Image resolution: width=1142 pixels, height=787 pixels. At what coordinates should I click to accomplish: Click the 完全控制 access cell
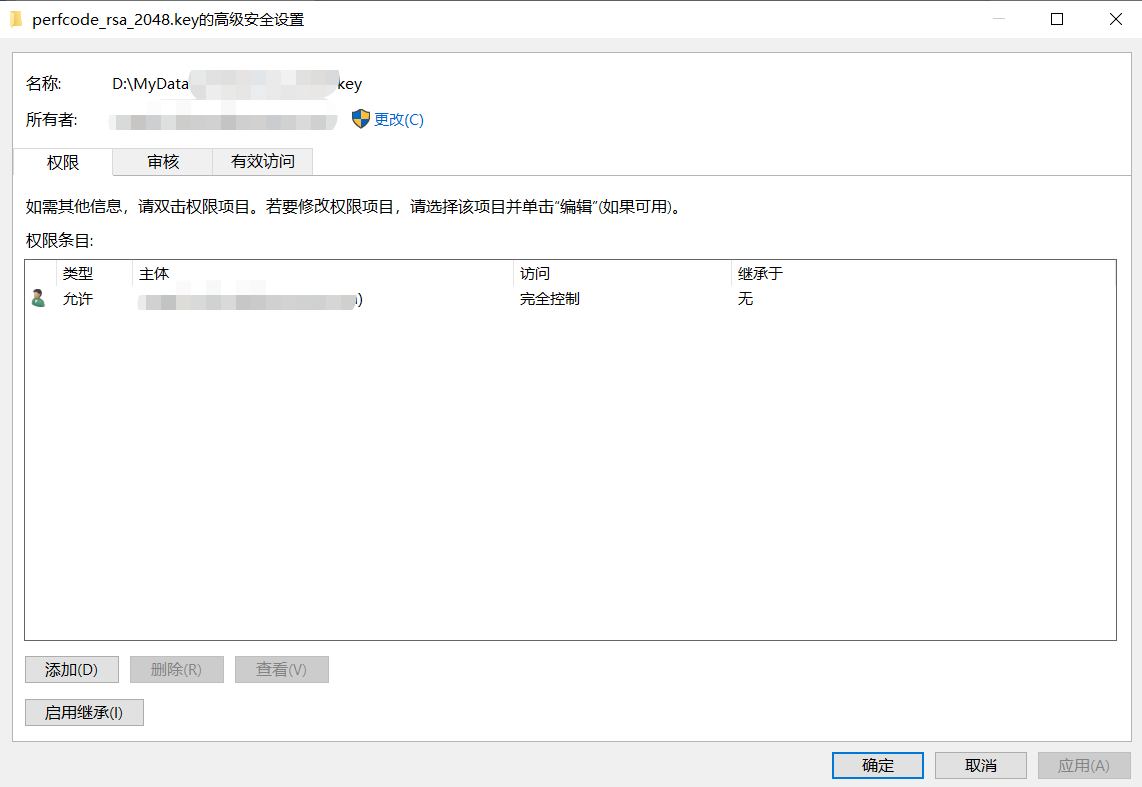coord(549,298)
